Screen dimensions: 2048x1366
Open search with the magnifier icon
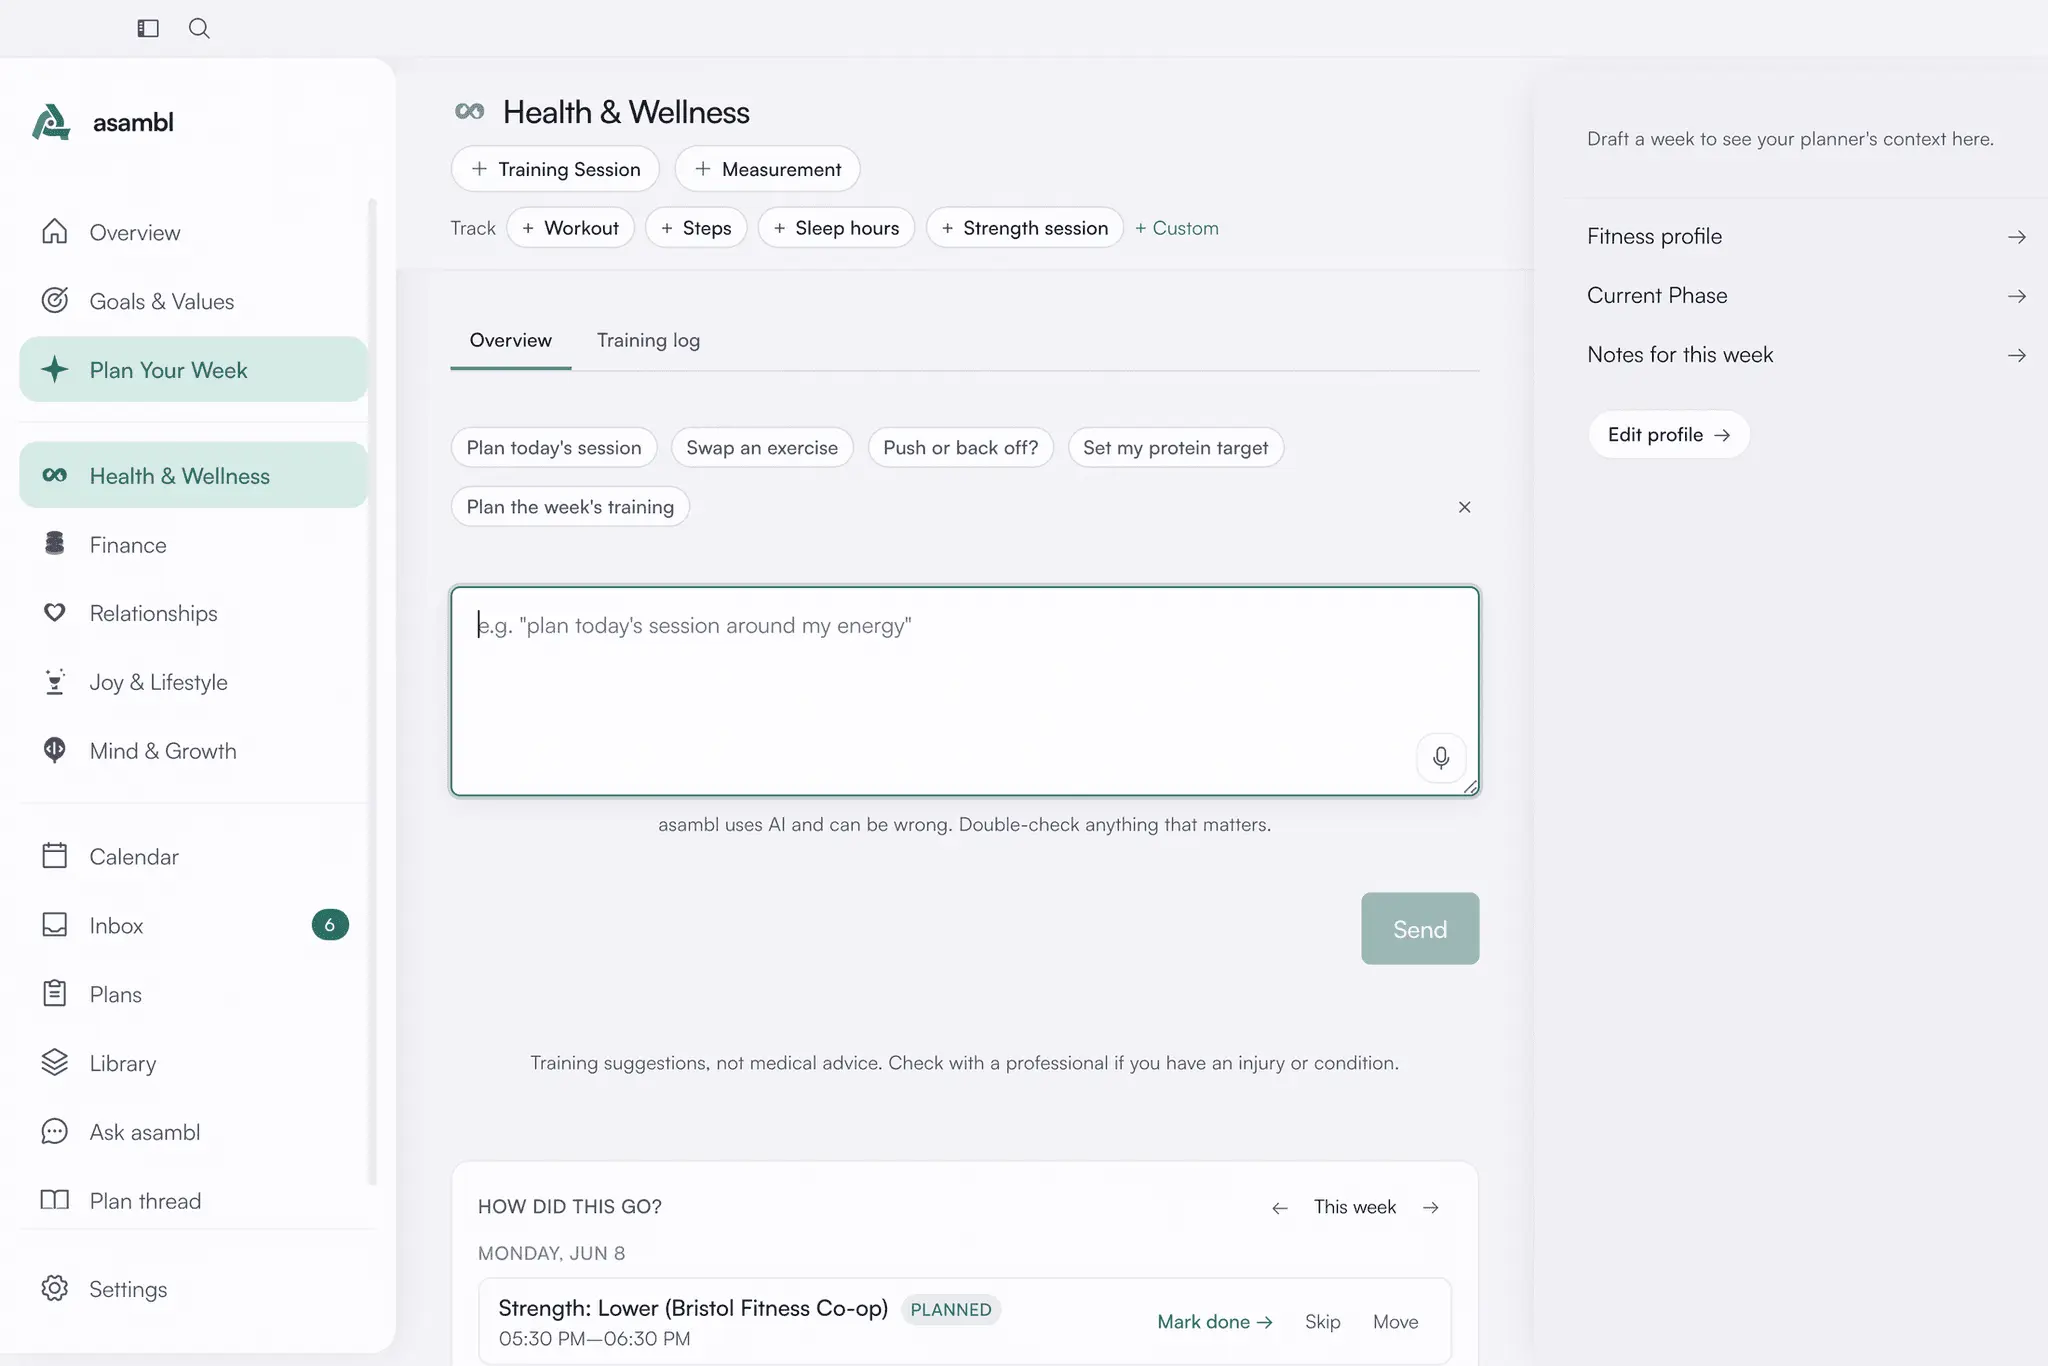pos(199,28)
